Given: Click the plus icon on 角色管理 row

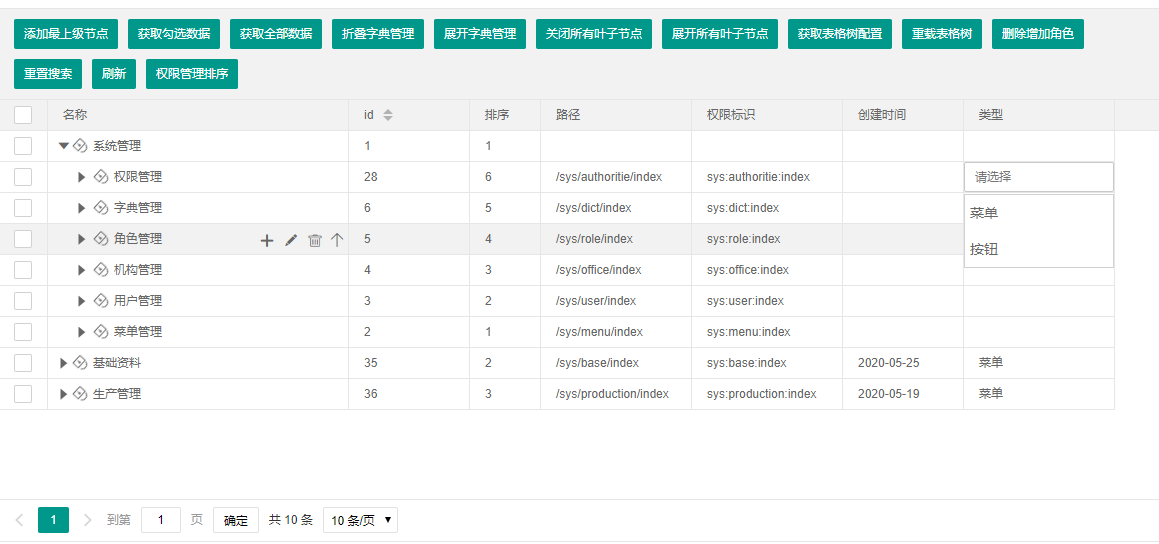Looking at the screenshot, I should (x=267, y=240).
